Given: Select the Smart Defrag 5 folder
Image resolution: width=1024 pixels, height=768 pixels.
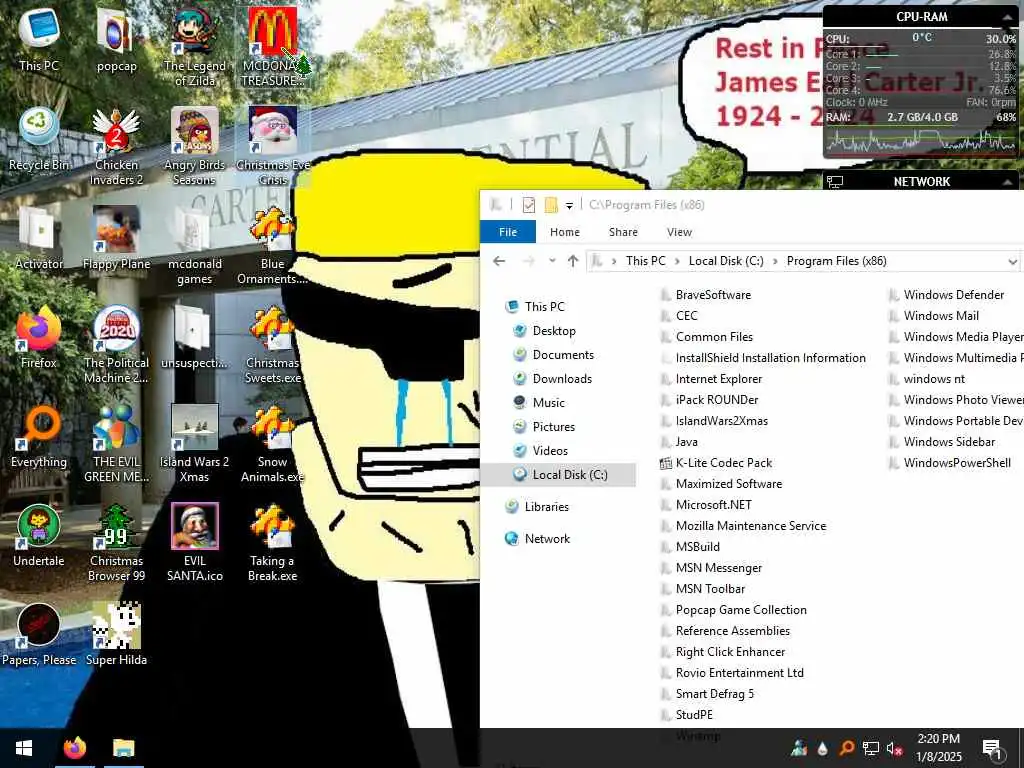Looking at the screenshot, I should click(707, 694).
